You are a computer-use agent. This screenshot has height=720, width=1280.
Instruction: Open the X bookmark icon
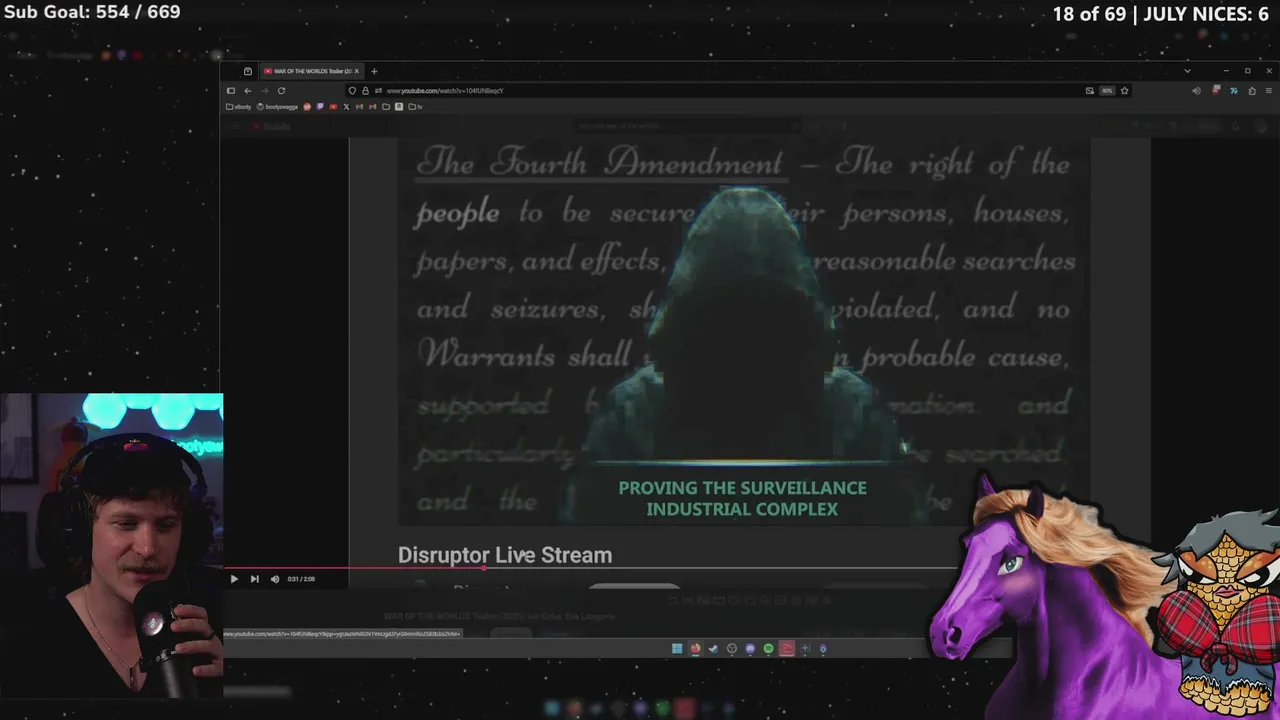pos(346,107)
